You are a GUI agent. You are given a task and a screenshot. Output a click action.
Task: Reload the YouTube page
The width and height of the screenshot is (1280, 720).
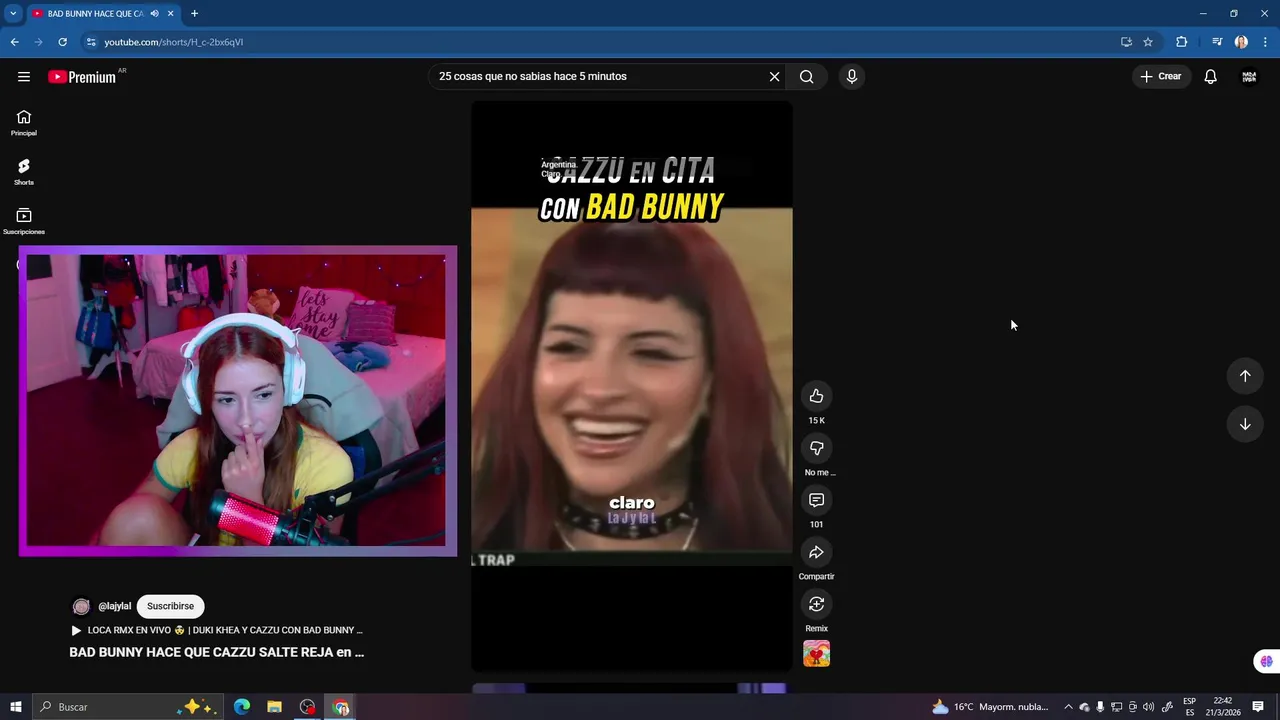62,42
